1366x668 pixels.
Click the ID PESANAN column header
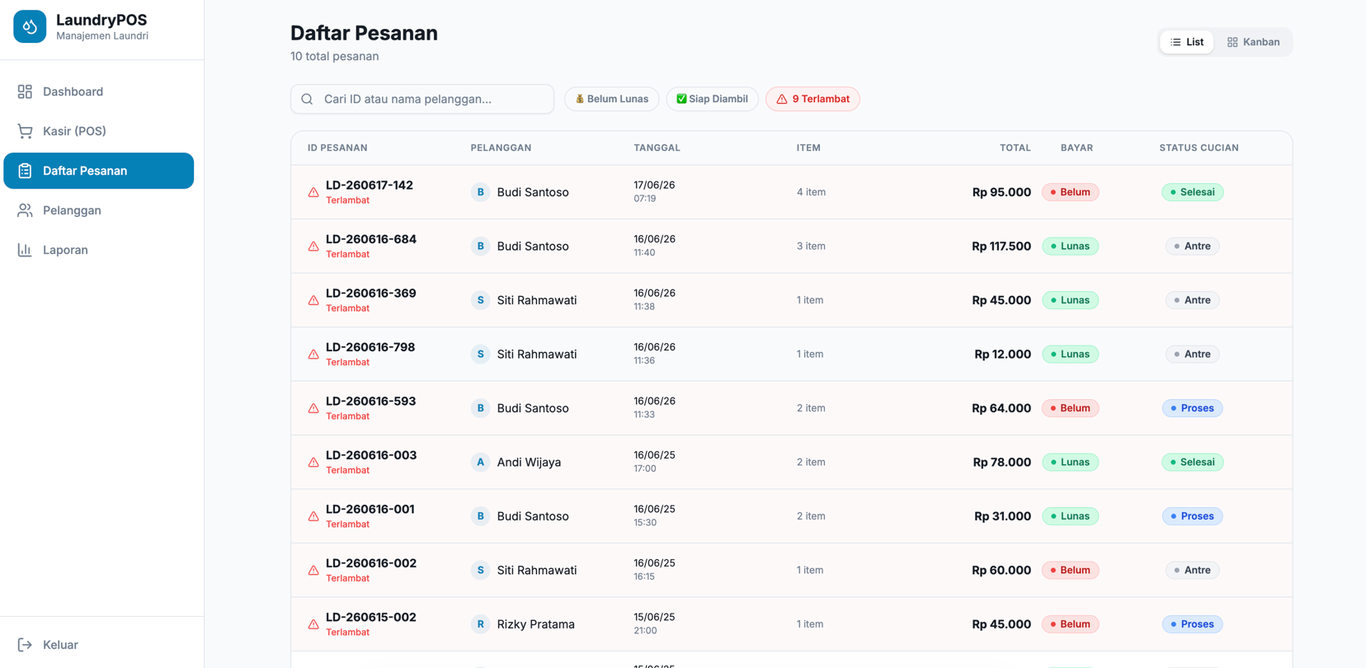(x=337, y=148)
